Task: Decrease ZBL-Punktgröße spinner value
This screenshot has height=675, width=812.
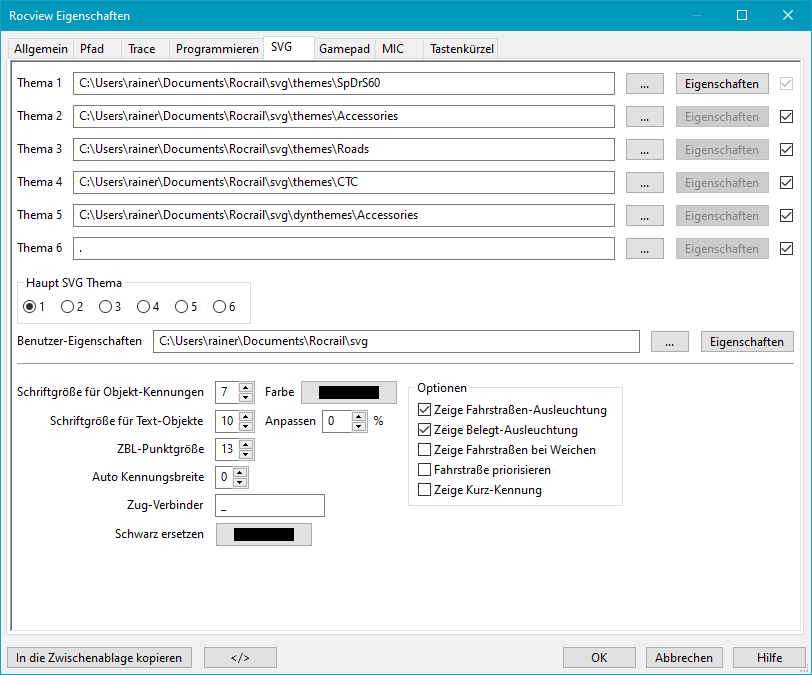Action: point(246,454)
